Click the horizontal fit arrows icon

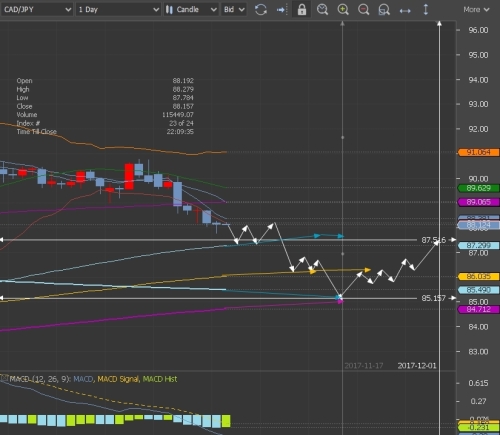[x=405, y=11]
